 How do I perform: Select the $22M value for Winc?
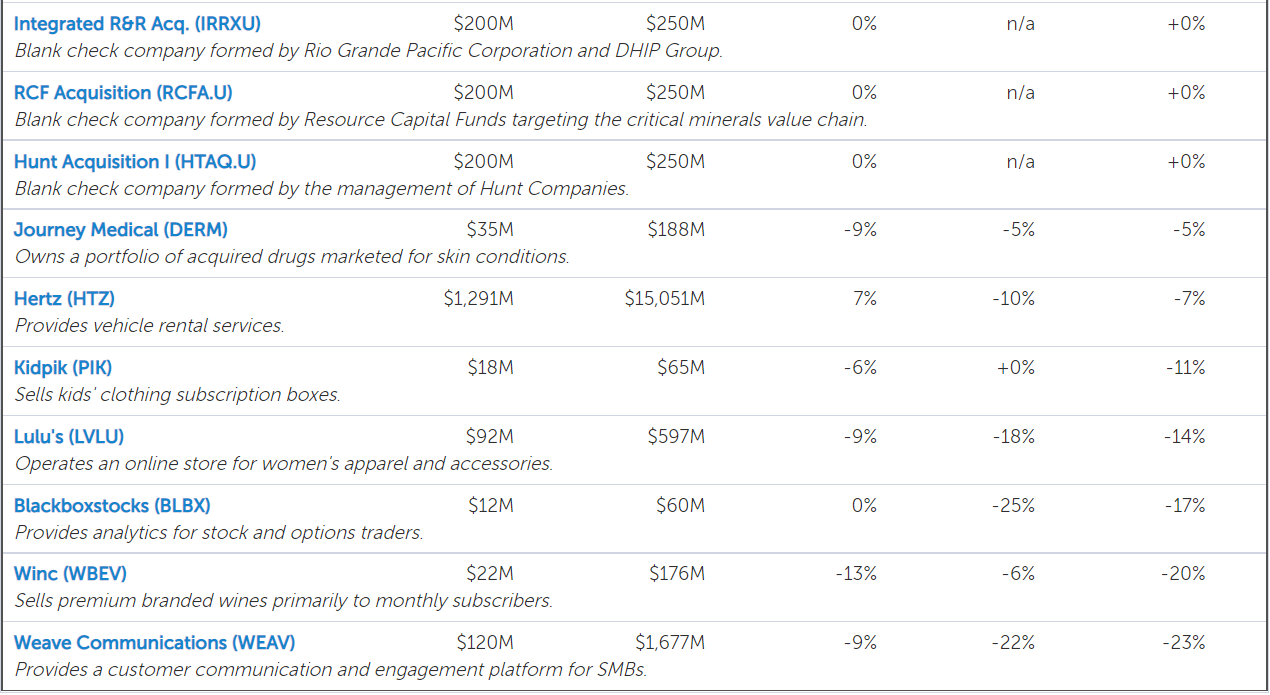(x=490, y=574)
